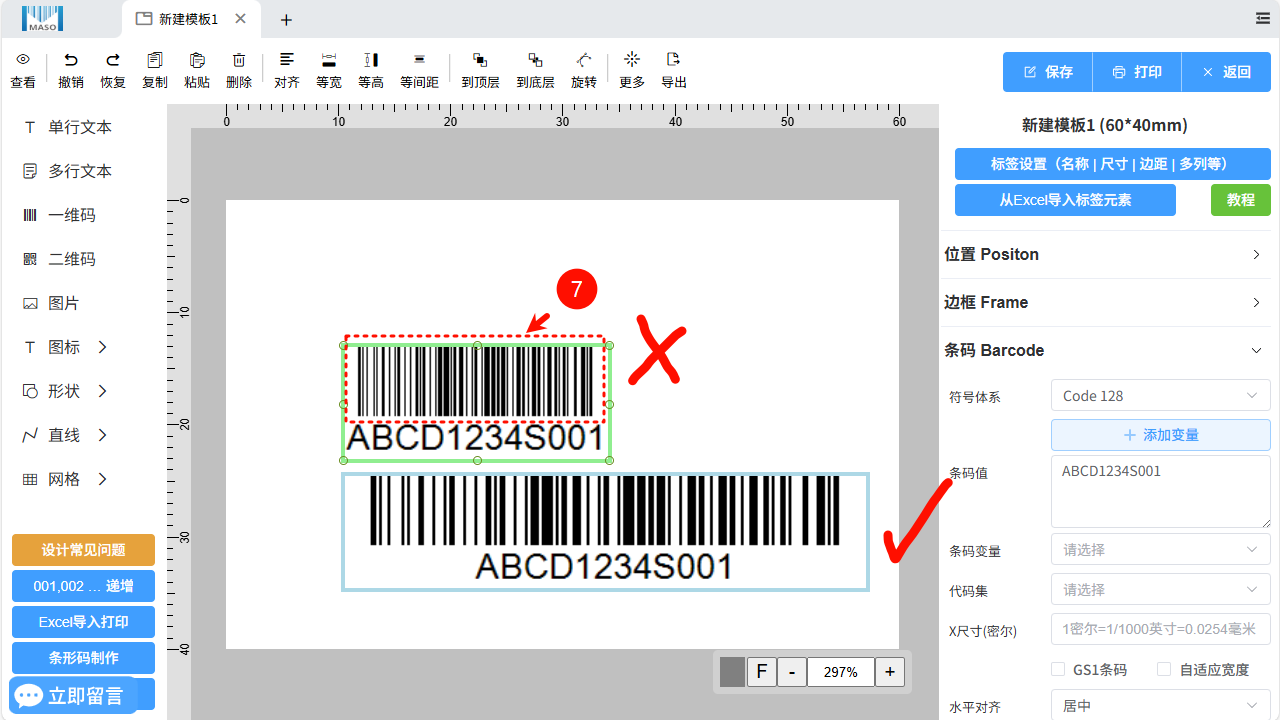Undo with the 撤销 icon
Viewport: 1280px width, 720px height.
tap(71, 60)
